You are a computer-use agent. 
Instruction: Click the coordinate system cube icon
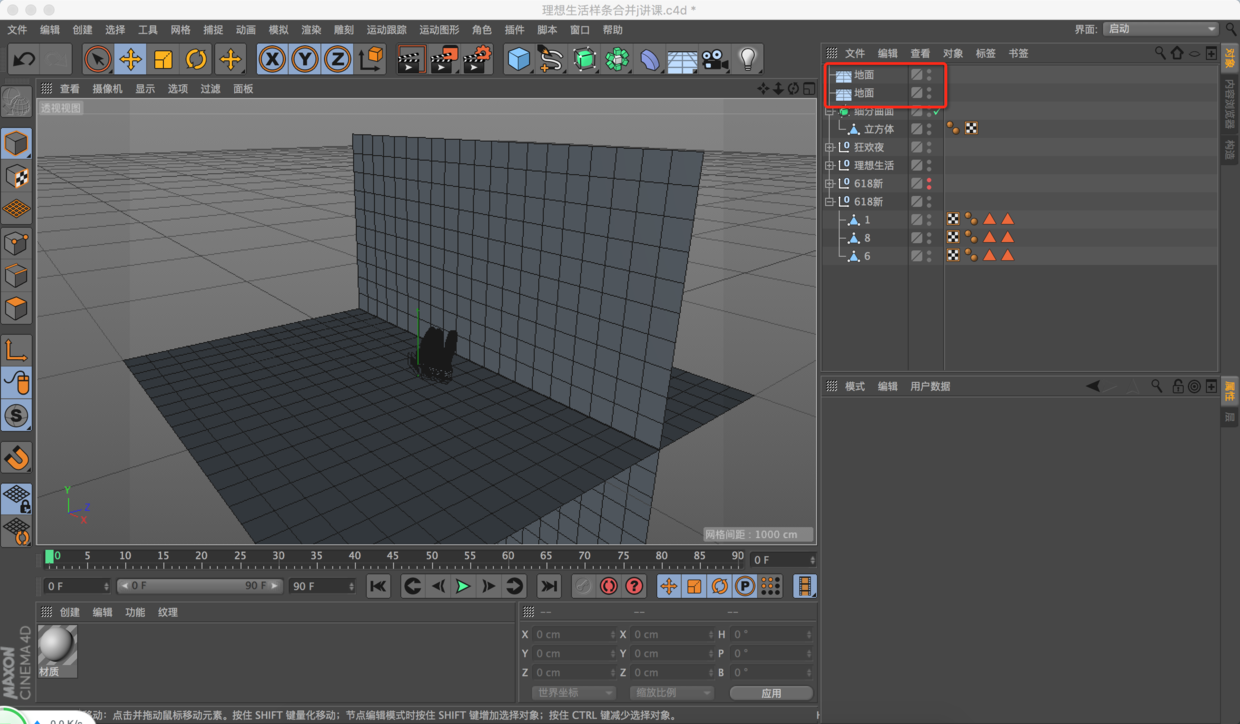[x=371, y=59]
